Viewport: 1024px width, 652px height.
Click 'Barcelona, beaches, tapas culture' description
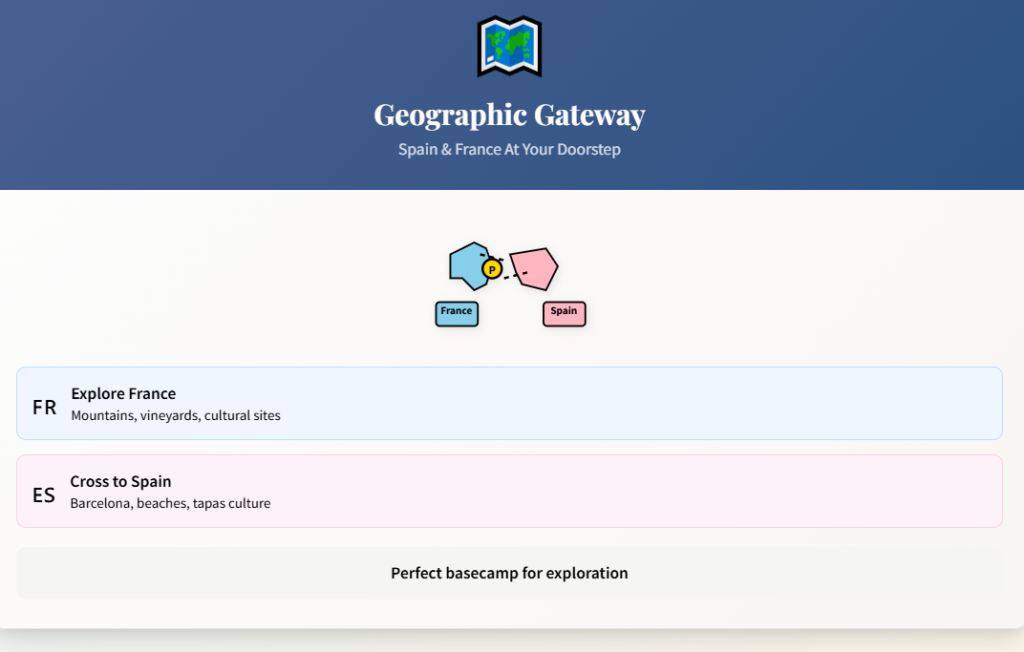(x=170, y=503)
